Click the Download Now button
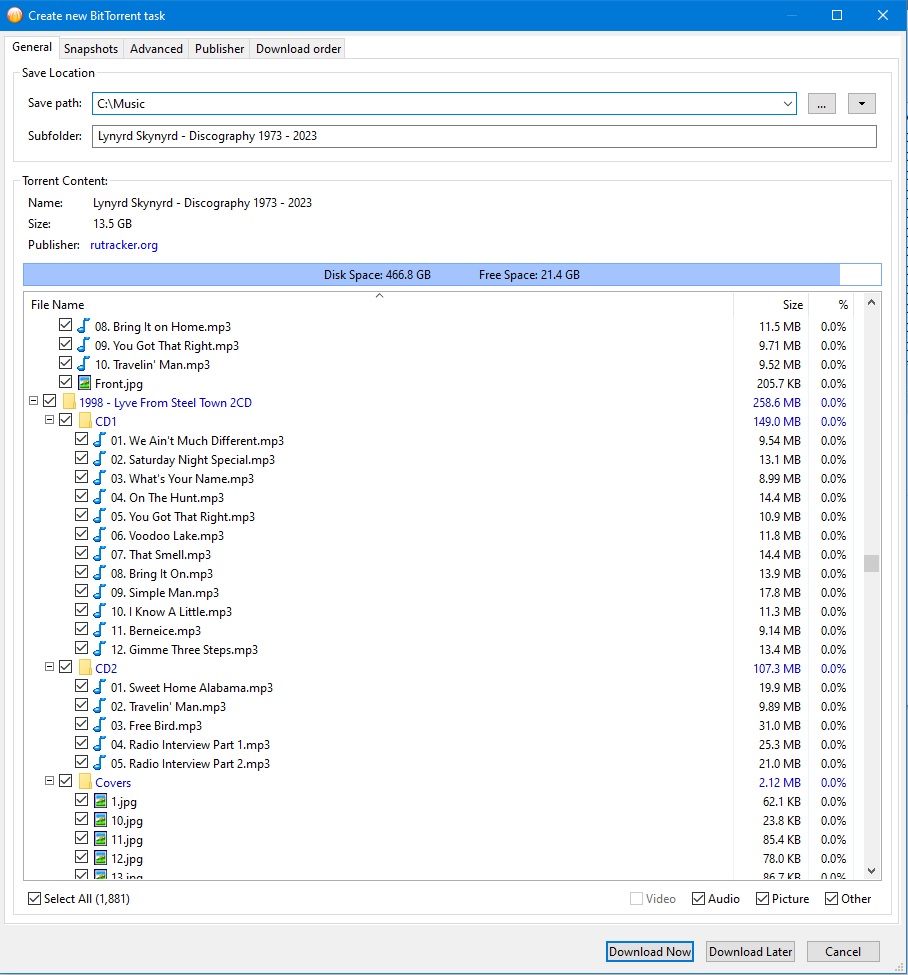 point(650,951)
